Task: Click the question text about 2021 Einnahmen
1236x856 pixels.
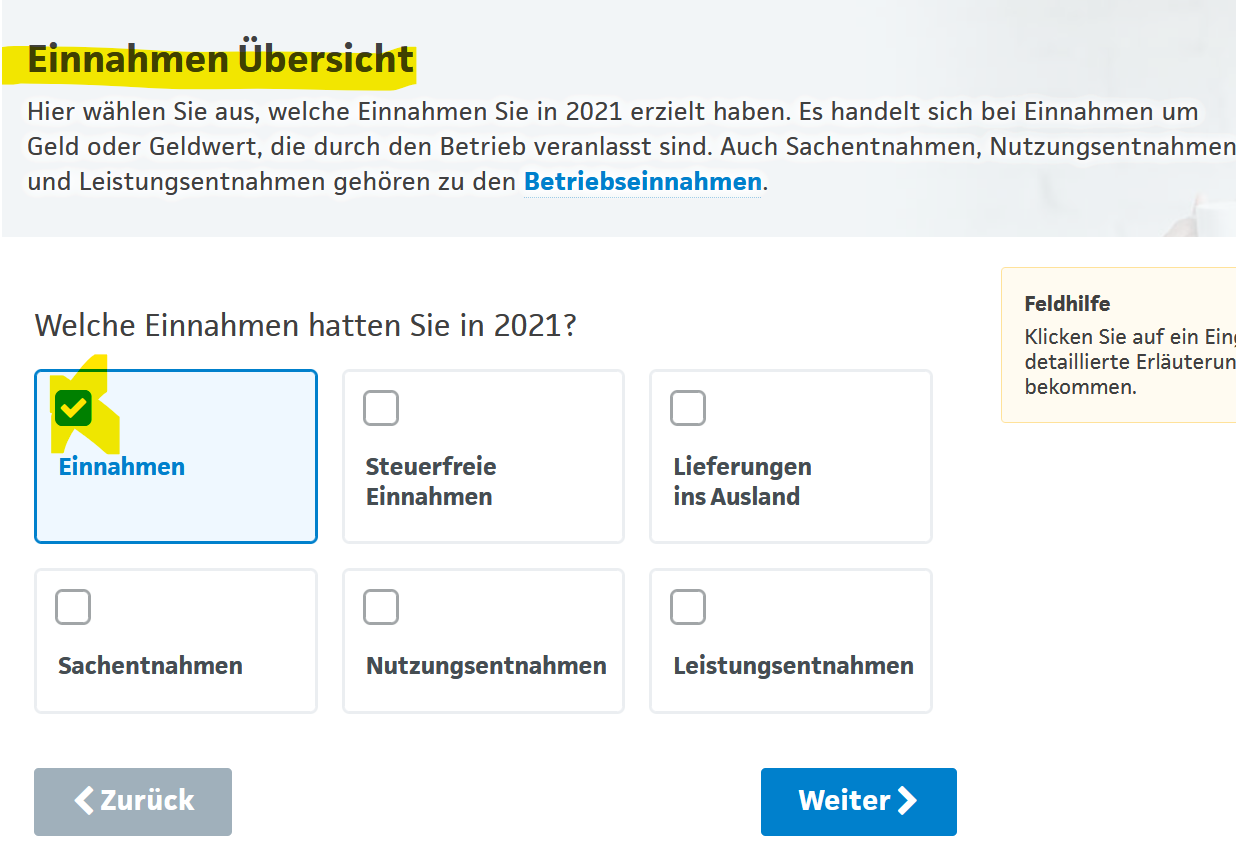Action: (x=305, y=326)
